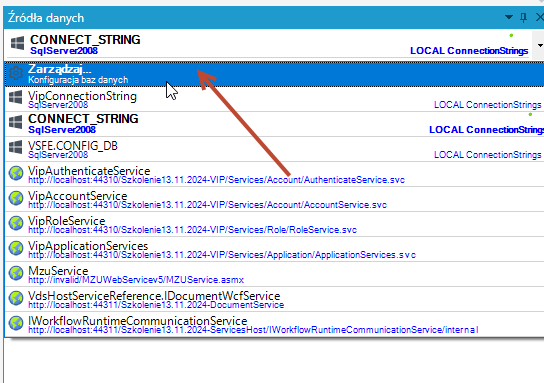Open the Źródła danych panel options arrow
The height and width of the screenshot is (383, 544).
pyautogui.click(x=509, y=17)
